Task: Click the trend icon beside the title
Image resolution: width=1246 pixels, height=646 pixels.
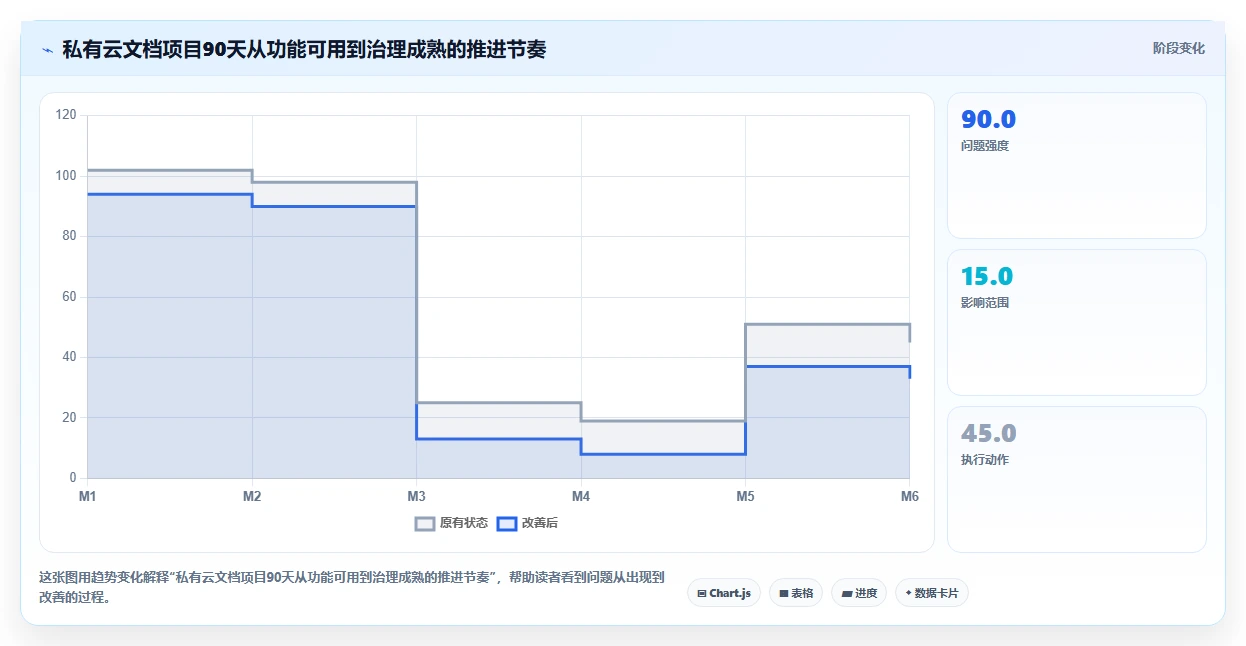Action: 47,50
